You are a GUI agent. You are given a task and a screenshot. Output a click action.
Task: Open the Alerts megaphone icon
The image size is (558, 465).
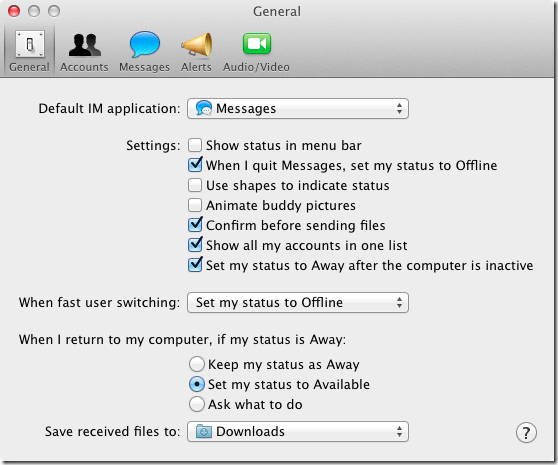196,44
